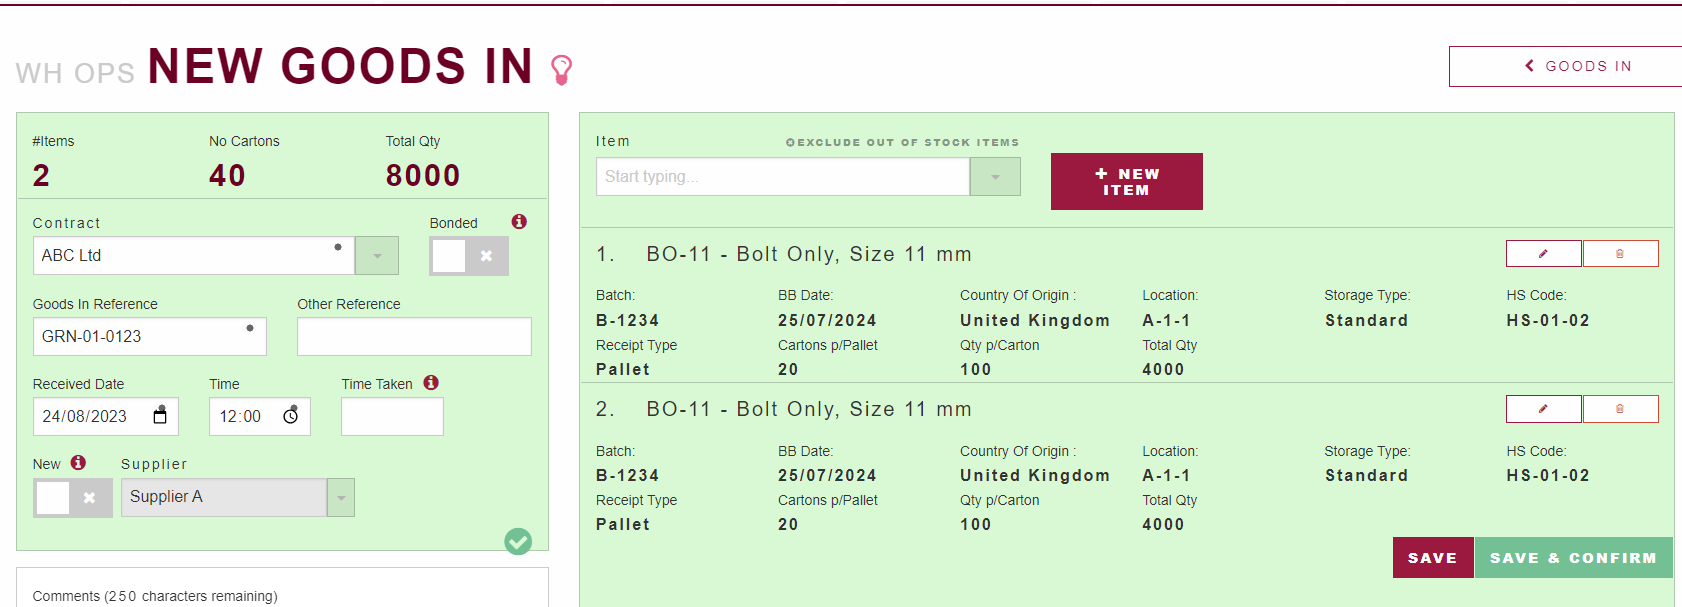Viewport: 1682px width, 607px height.
Task: Click the info icon next to New
Action: coord(78,463)
